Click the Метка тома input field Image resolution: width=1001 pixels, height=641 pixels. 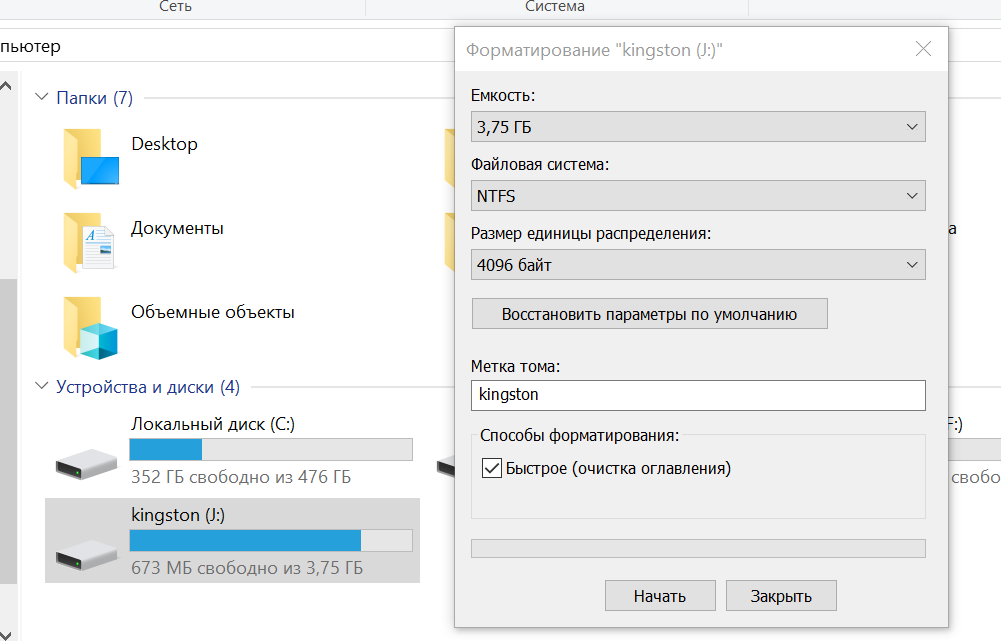(698, 395)
